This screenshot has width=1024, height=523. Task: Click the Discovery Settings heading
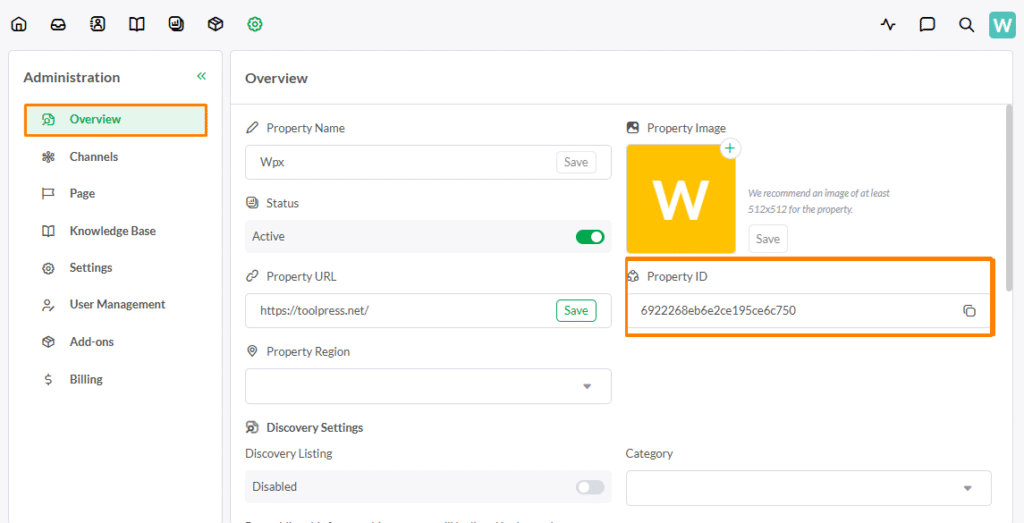pyautogui.click(x=315, y=428)
